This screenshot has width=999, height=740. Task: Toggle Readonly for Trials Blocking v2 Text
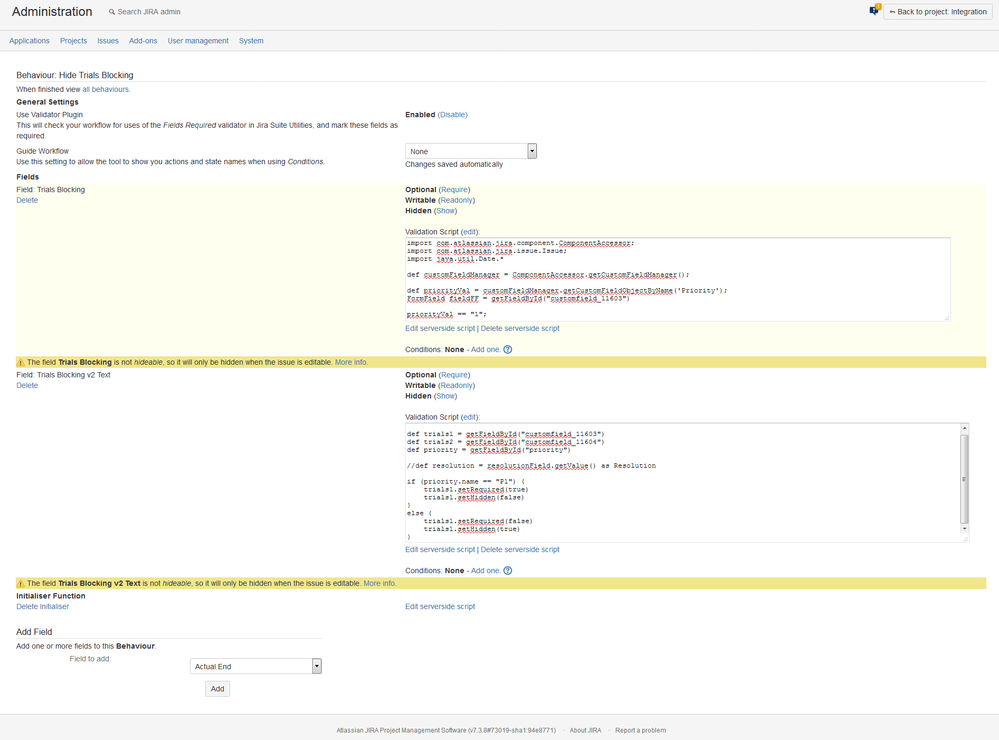(x=456, y=386)
